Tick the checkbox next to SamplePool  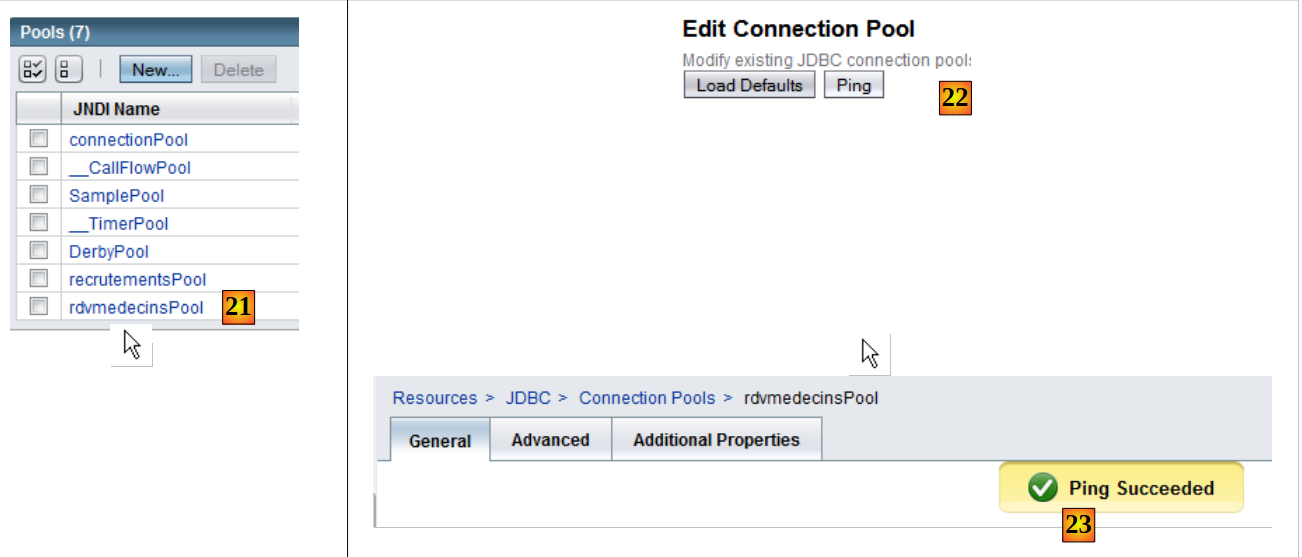pos(39,195)
